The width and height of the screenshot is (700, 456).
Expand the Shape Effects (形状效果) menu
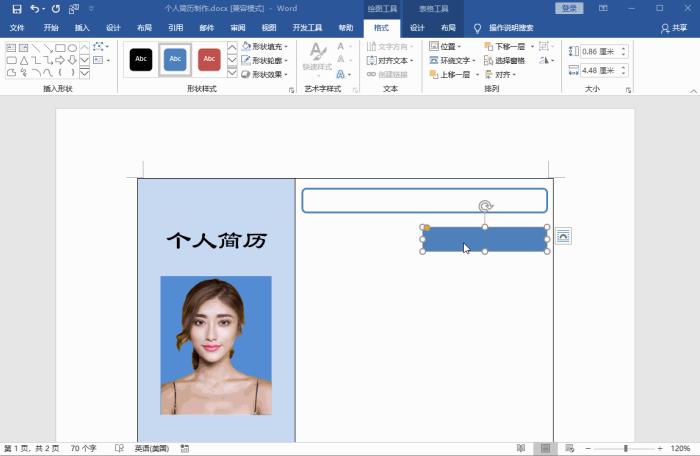tap(265, 74)
